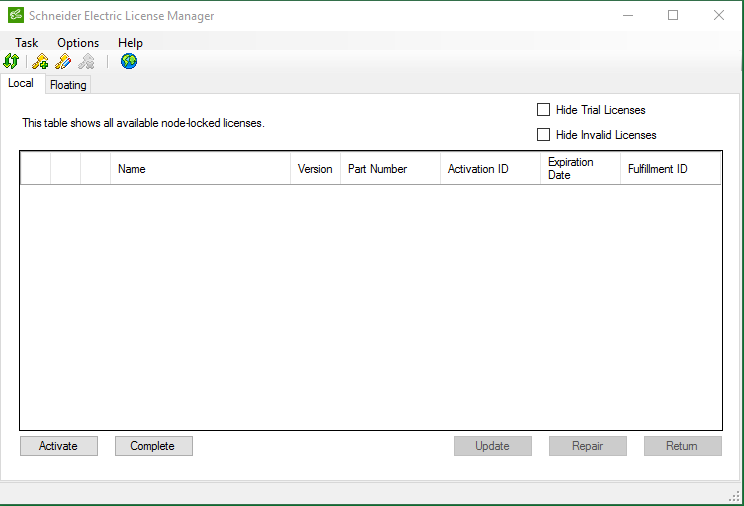Viewport: 744px width, 506px height.
Task: Click the Version column header
Action: click(x=315, y=169)
